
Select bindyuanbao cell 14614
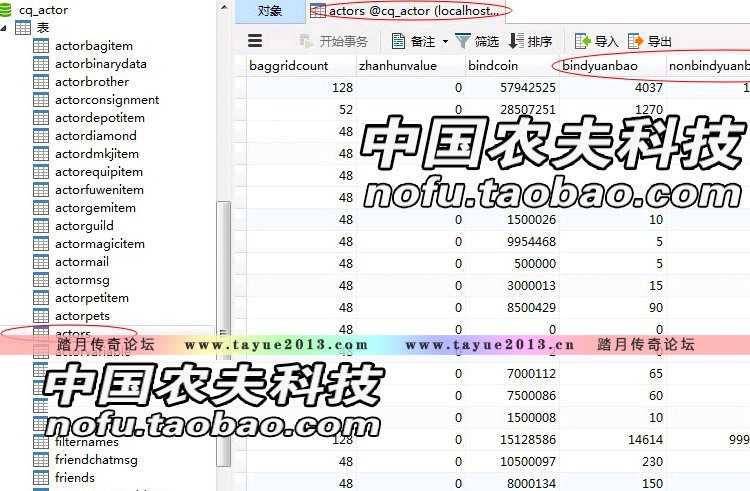coord(613,439)
